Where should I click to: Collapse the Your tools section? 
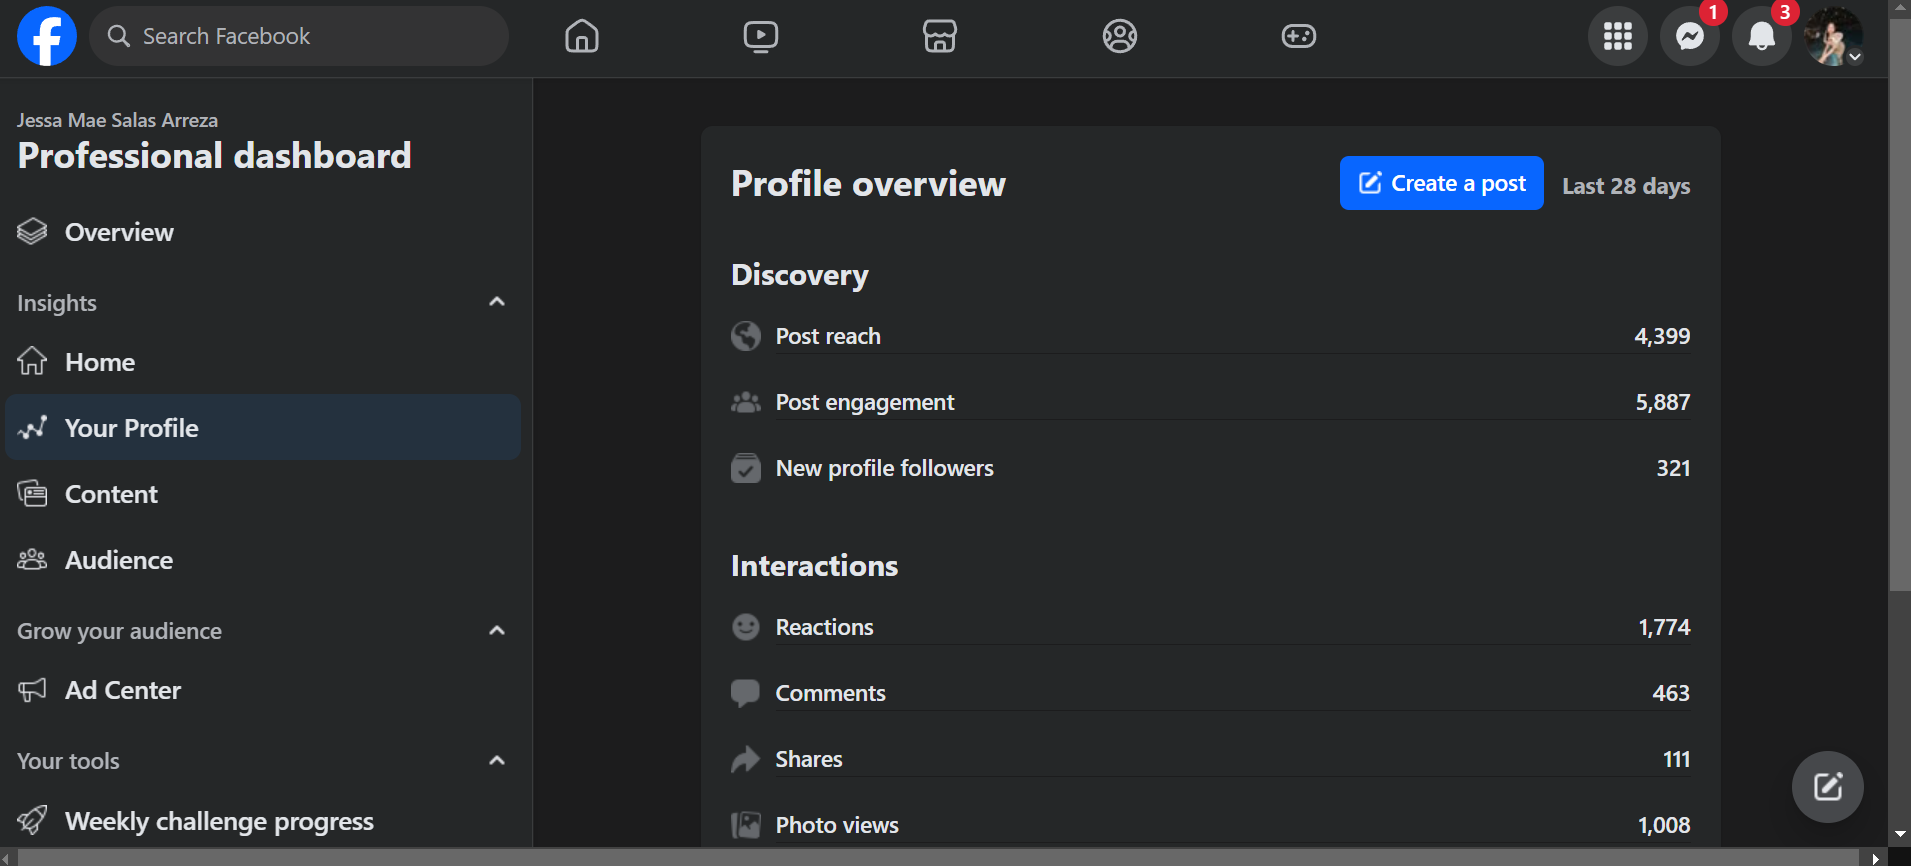tap(497, 760)
